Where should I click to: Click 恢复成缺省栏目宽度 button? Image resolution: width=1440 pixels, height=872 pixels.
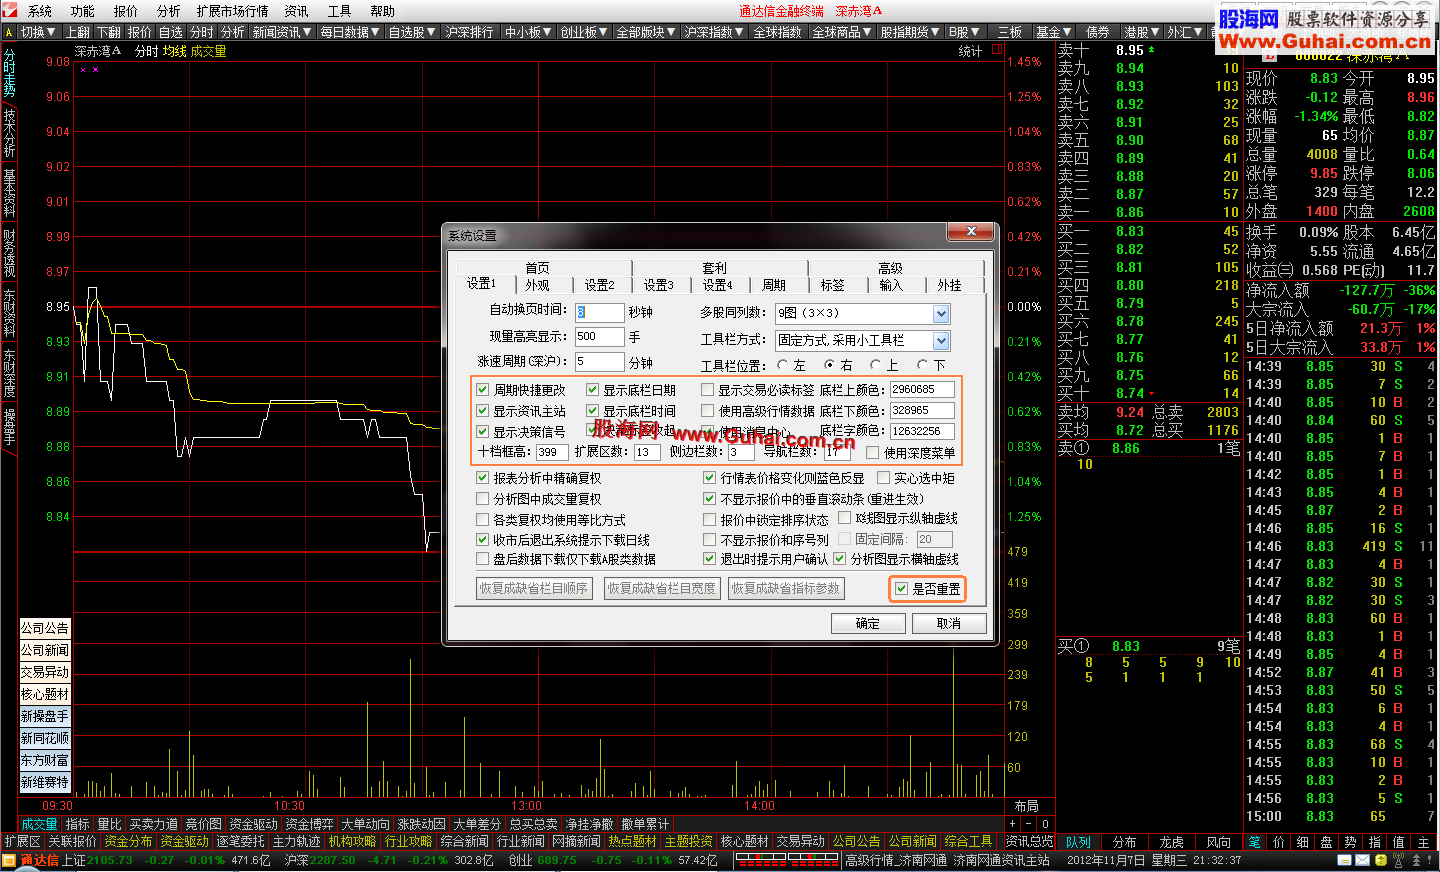[x=662, y=588]
